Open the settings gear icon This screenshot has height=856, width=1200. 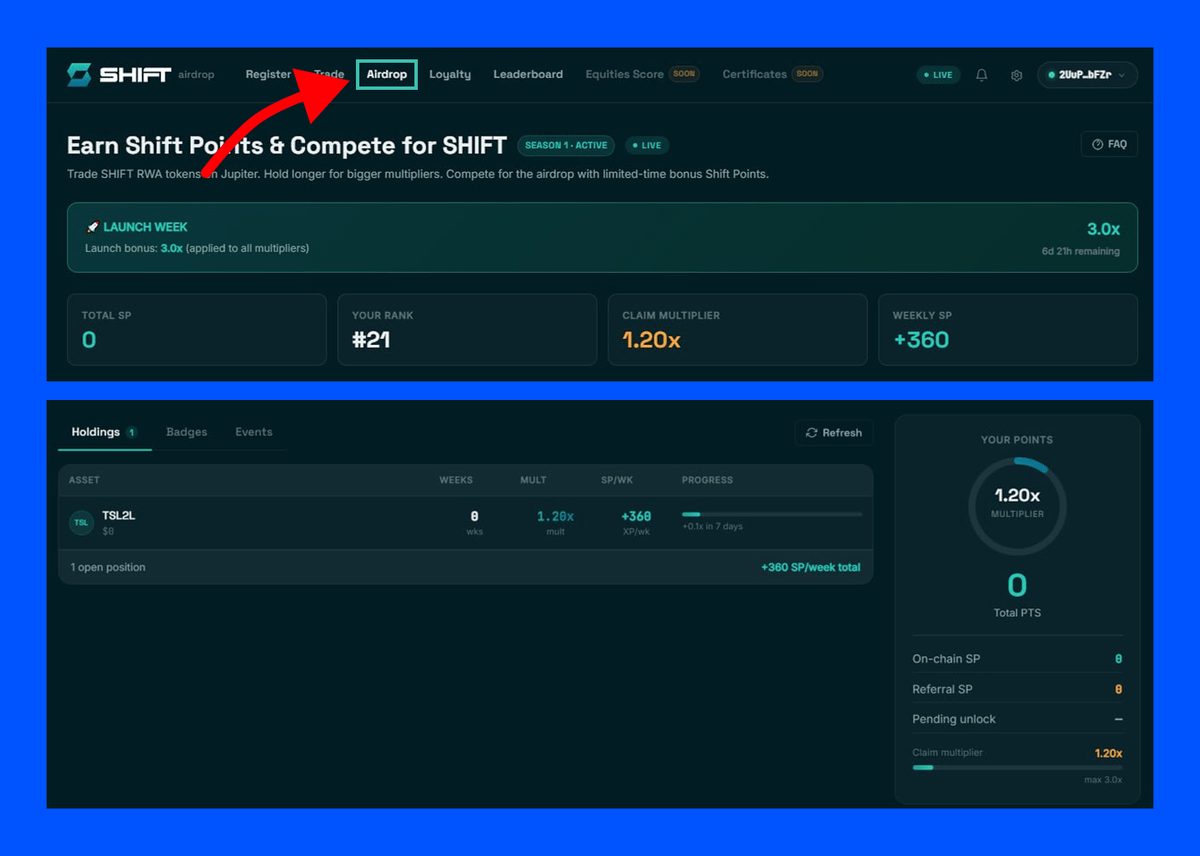pos(1016,75)
